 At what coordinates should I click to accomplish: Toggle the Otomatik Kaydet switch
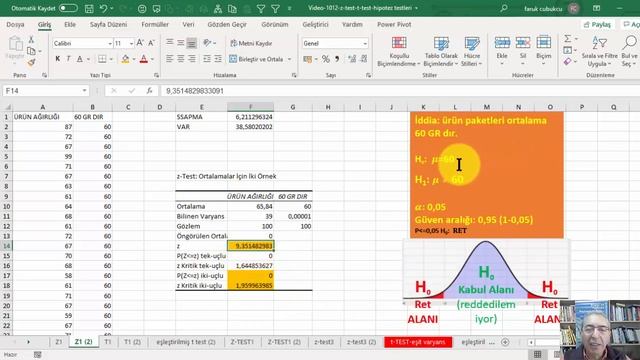coord(68,8)
